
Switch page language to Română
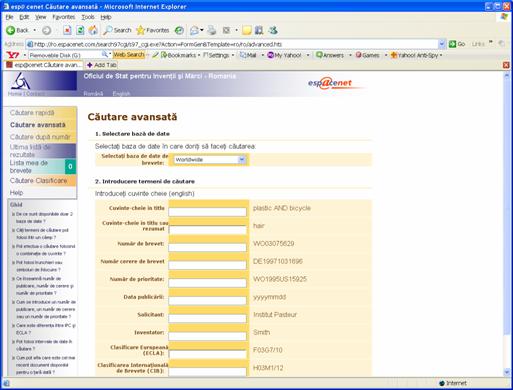pos(93,94)
